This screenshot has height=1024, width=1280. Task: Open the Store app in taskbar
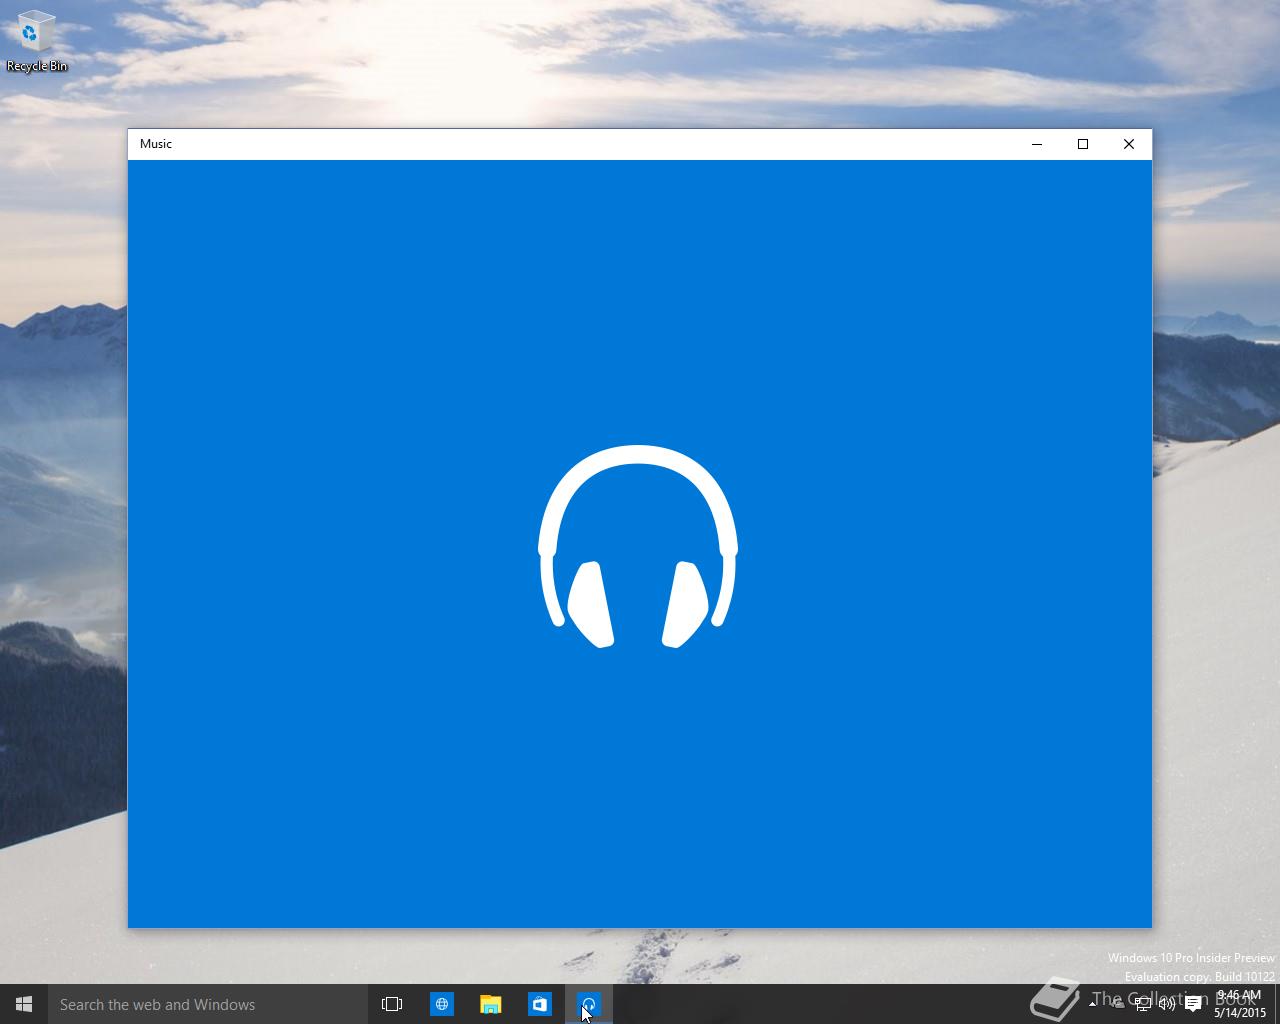click(539, 1004)
